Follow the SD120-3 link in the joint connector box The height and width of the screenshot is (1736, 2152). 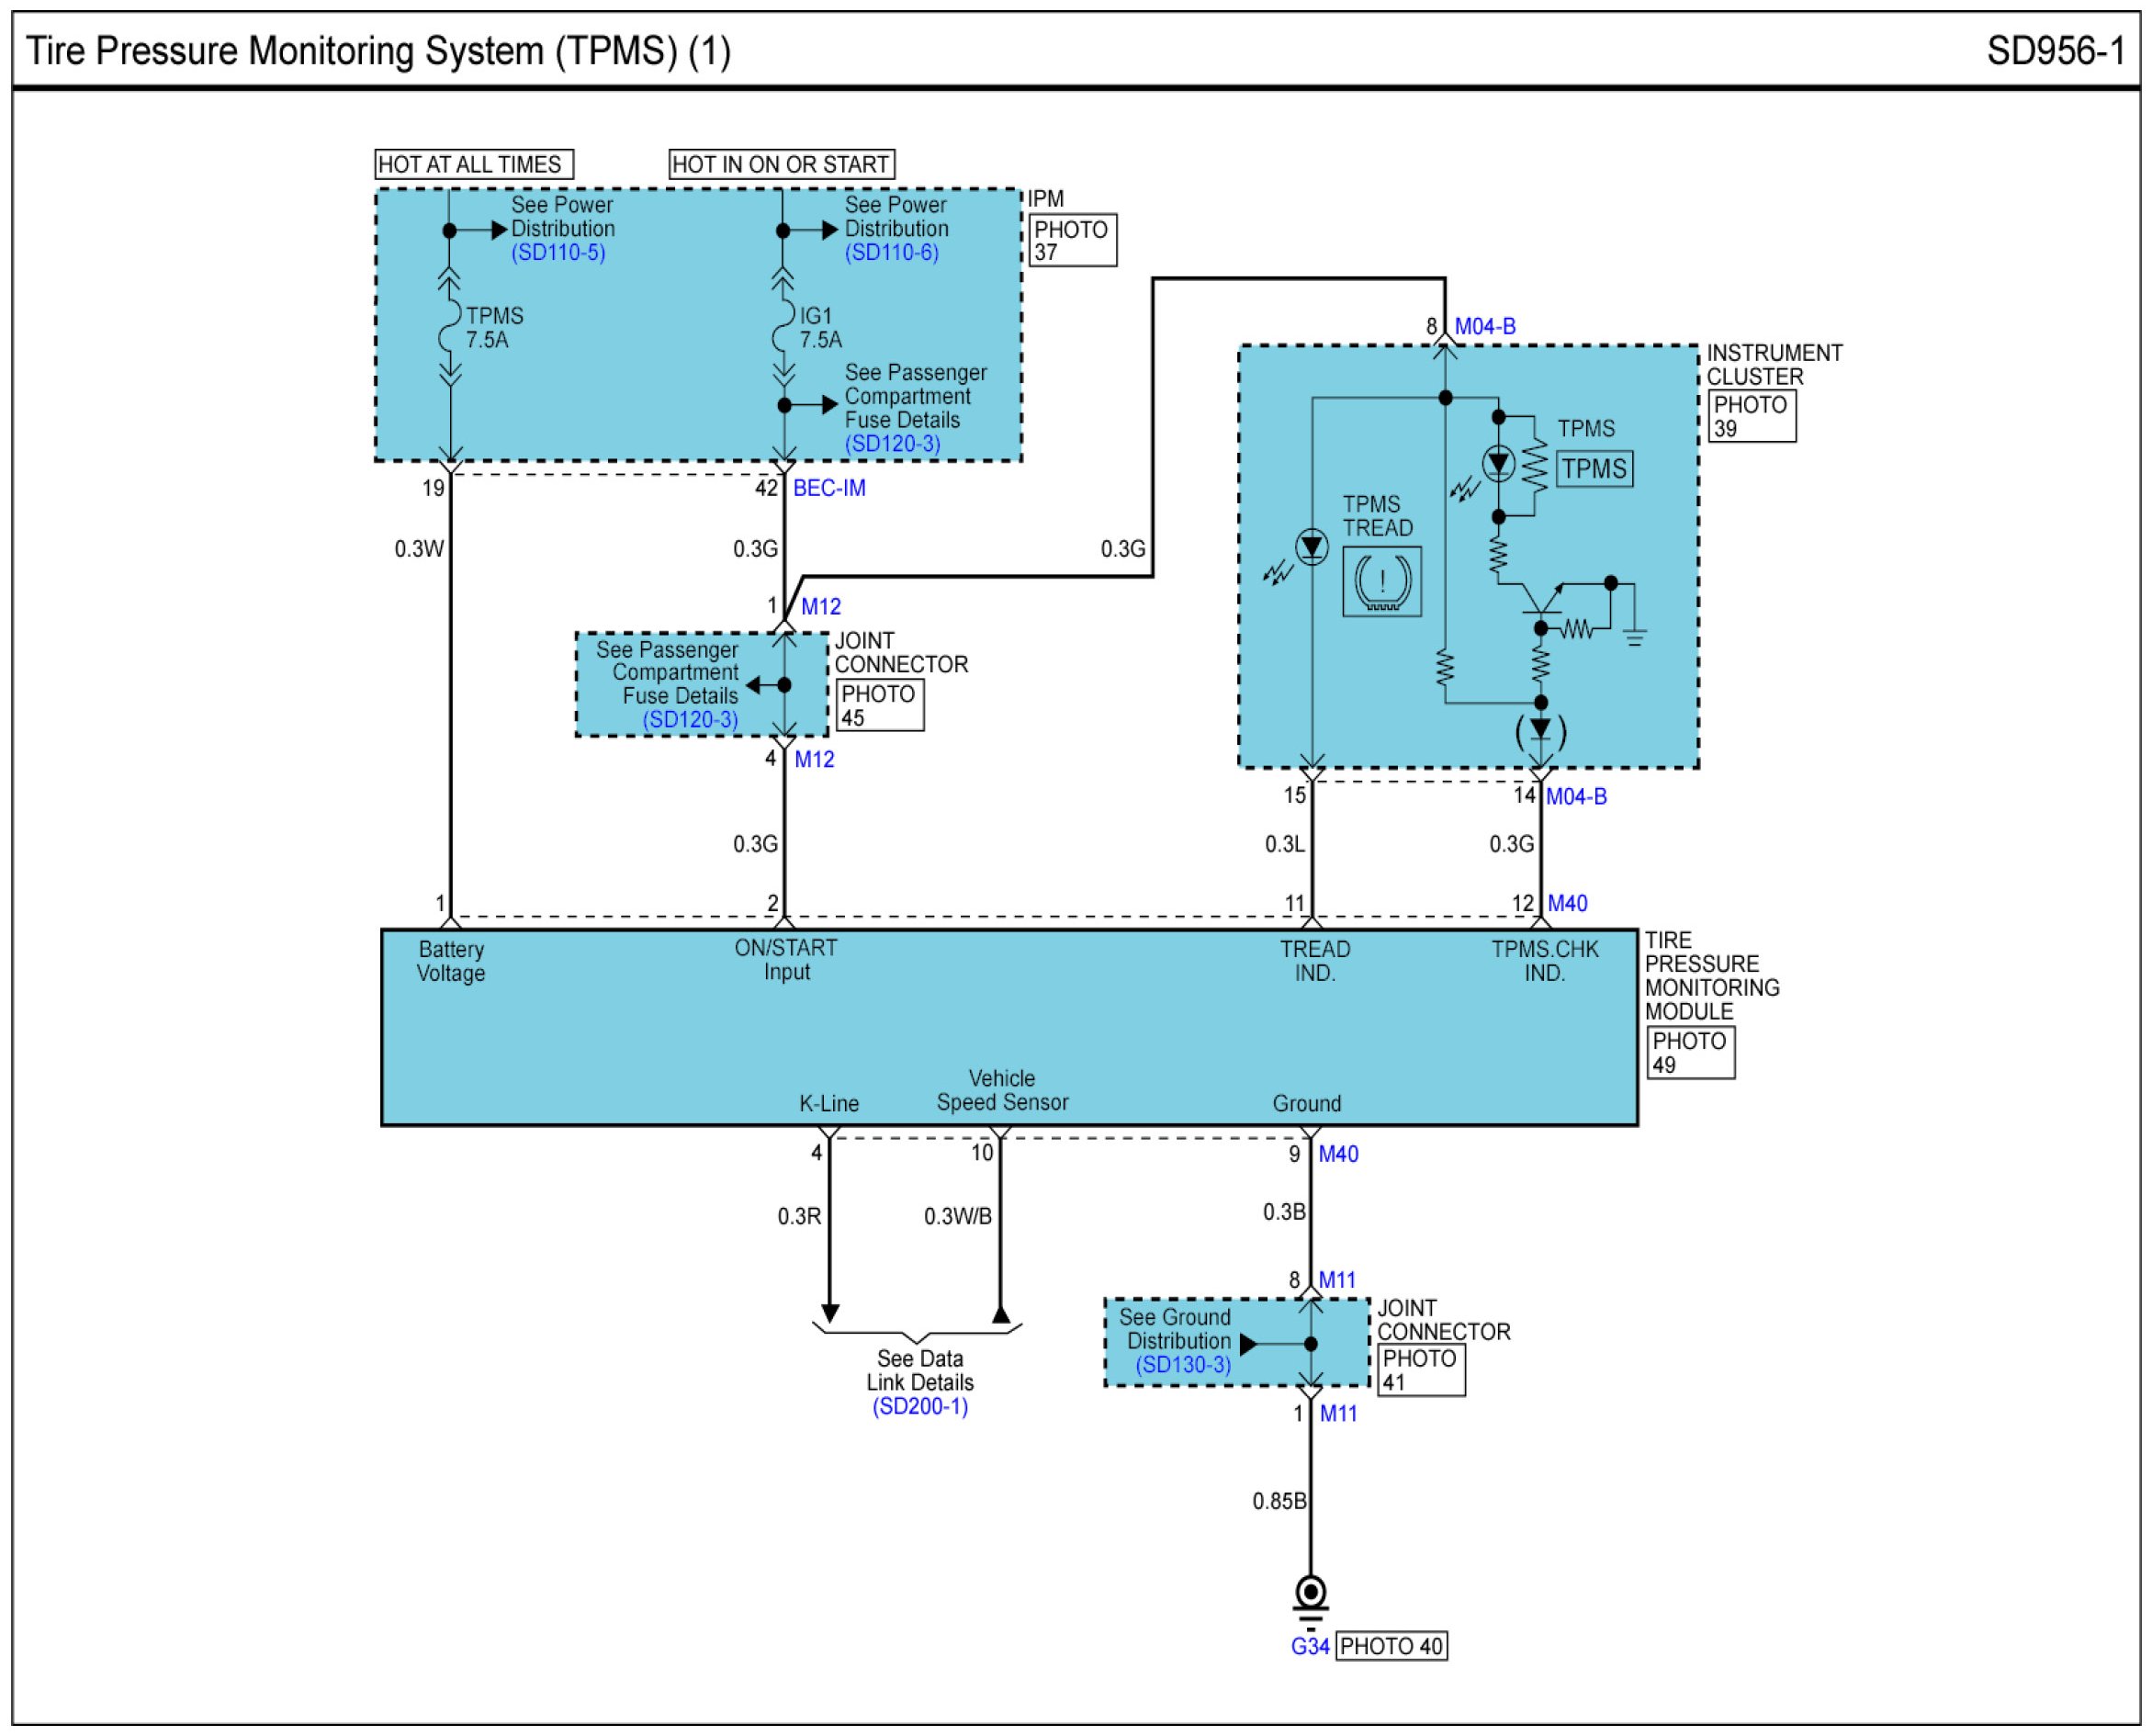690,720
